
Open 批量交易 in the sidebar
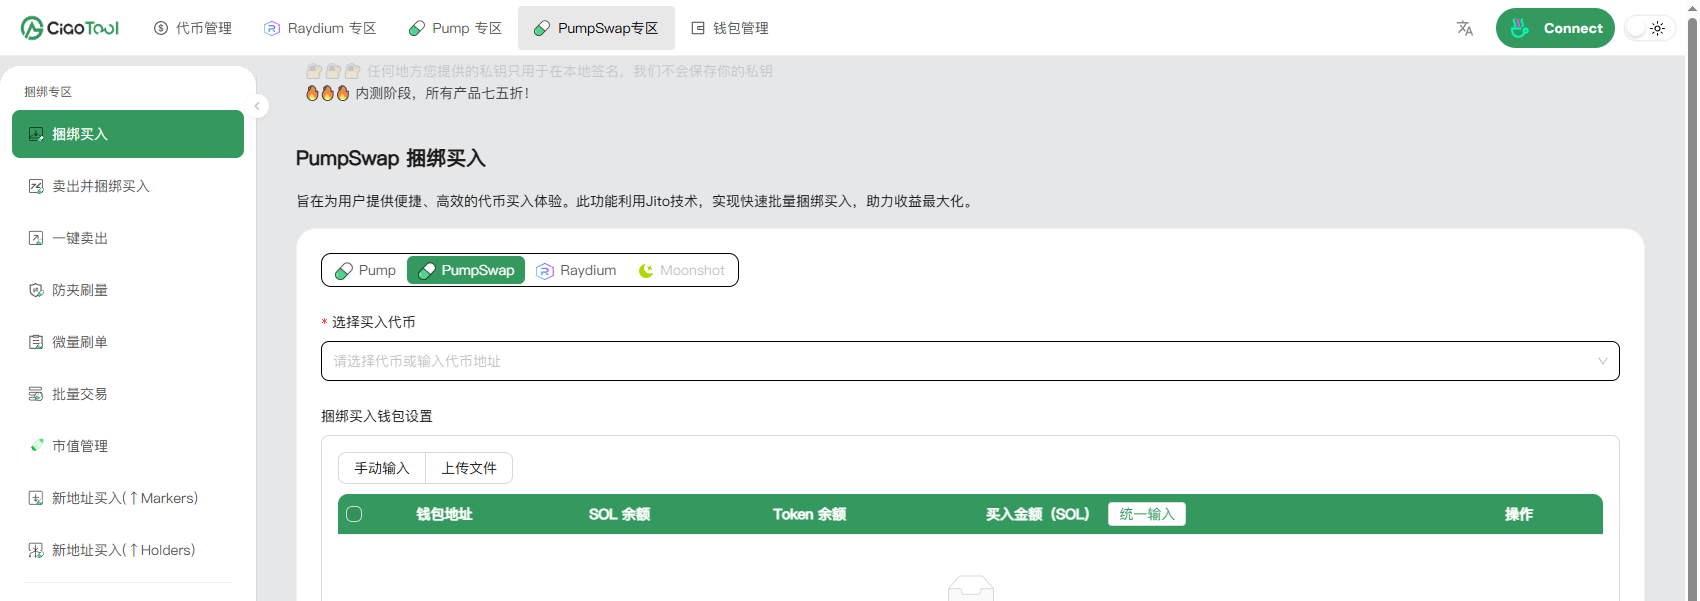pyautogui.click(x=128, y=394)
